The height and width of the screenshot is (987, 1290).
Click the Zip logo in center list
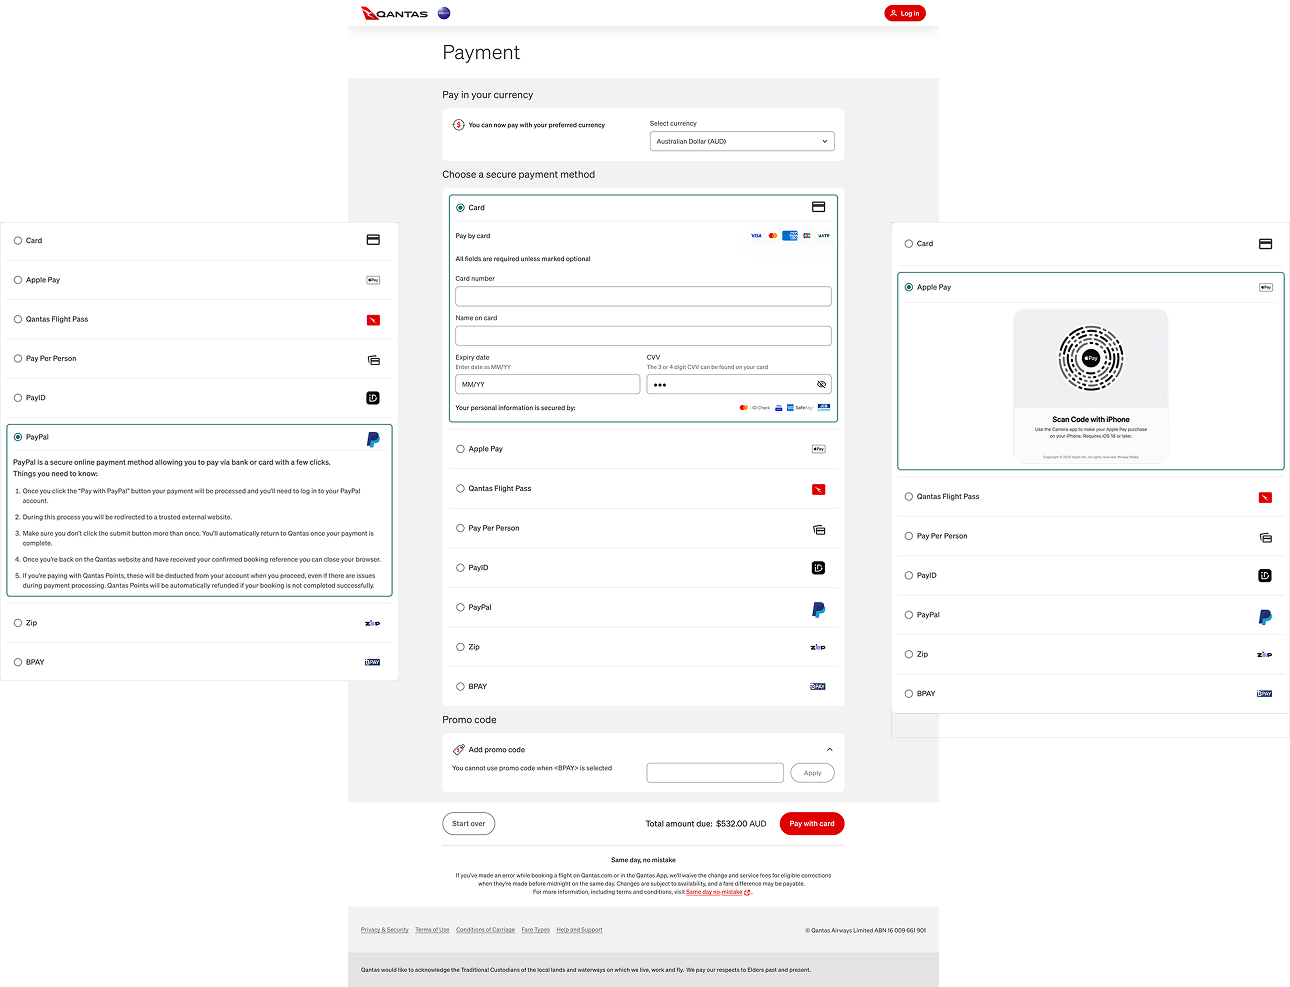tap(818, 647)
